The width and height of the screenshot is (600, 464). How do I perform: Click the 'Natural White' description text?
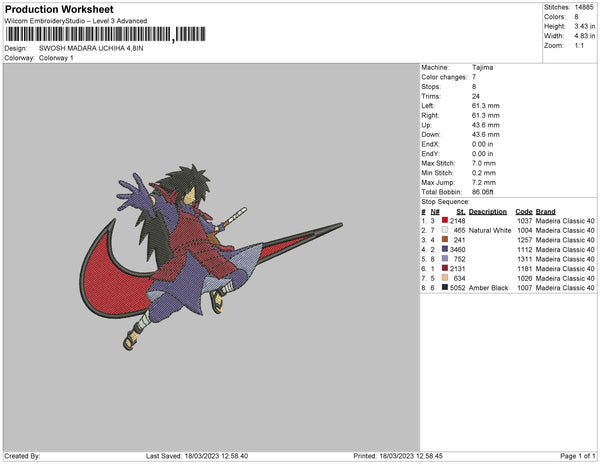click(x=490, y=230)
